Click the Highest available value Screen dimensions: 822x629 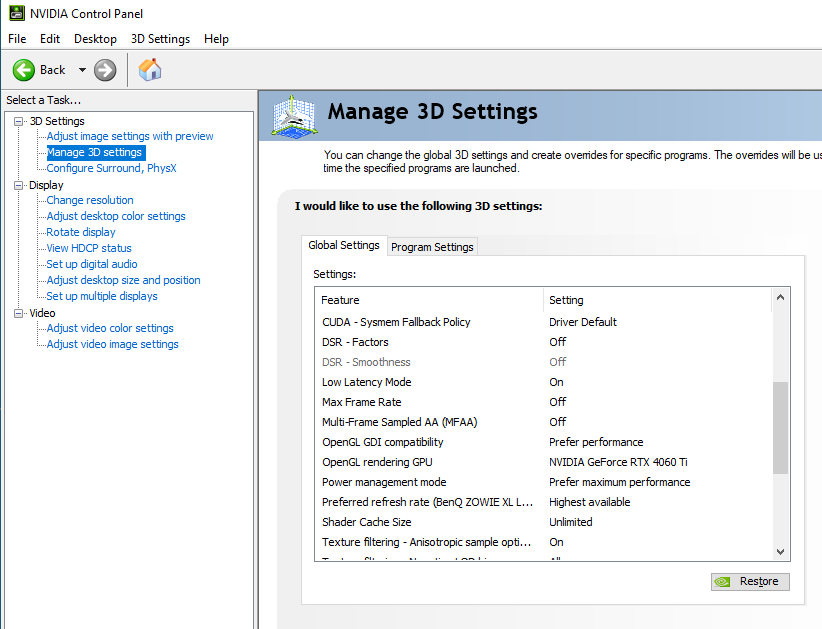coord(589,502)
